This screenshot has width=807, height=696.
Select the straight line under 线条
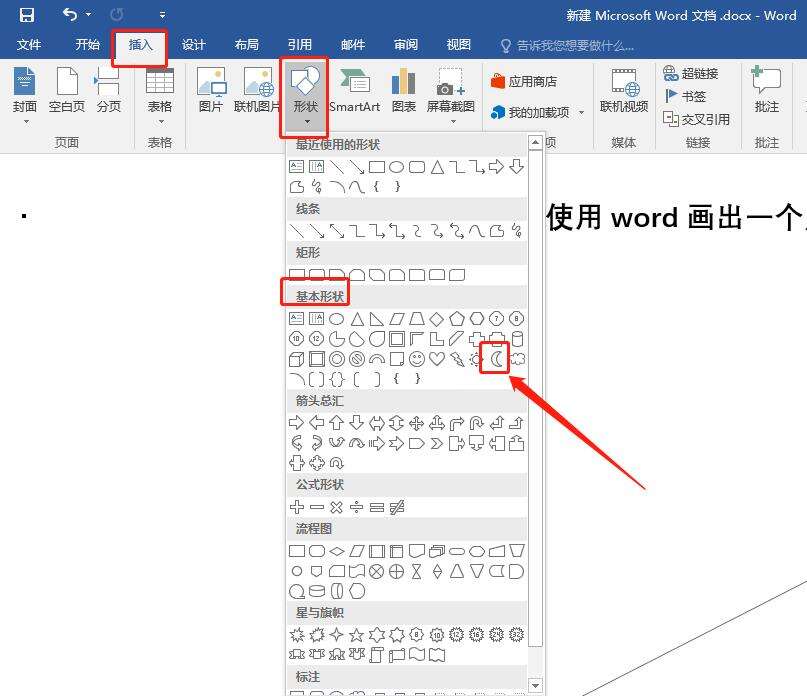point(296,231)
